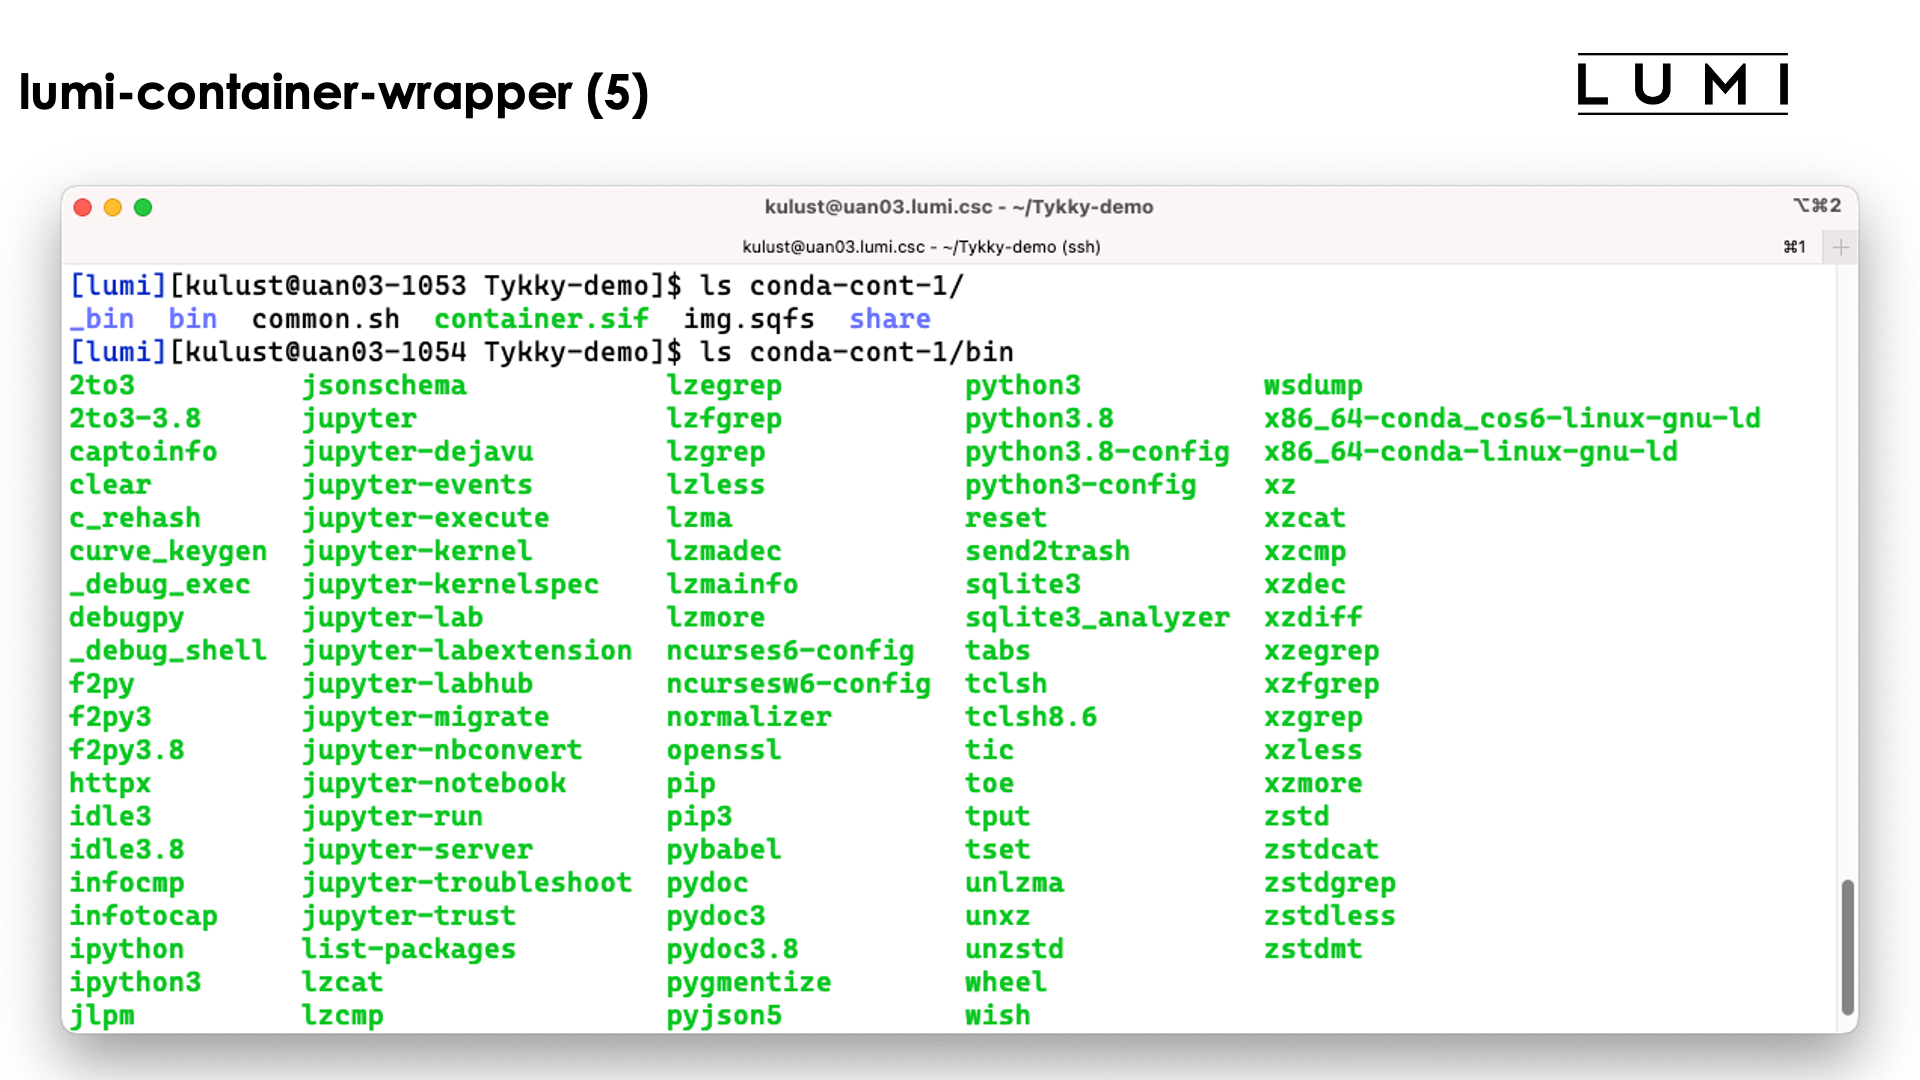This screenshot has height=1080, width=1920.
Task: Click the yellow minimize window button
Action: click(113, 207)
